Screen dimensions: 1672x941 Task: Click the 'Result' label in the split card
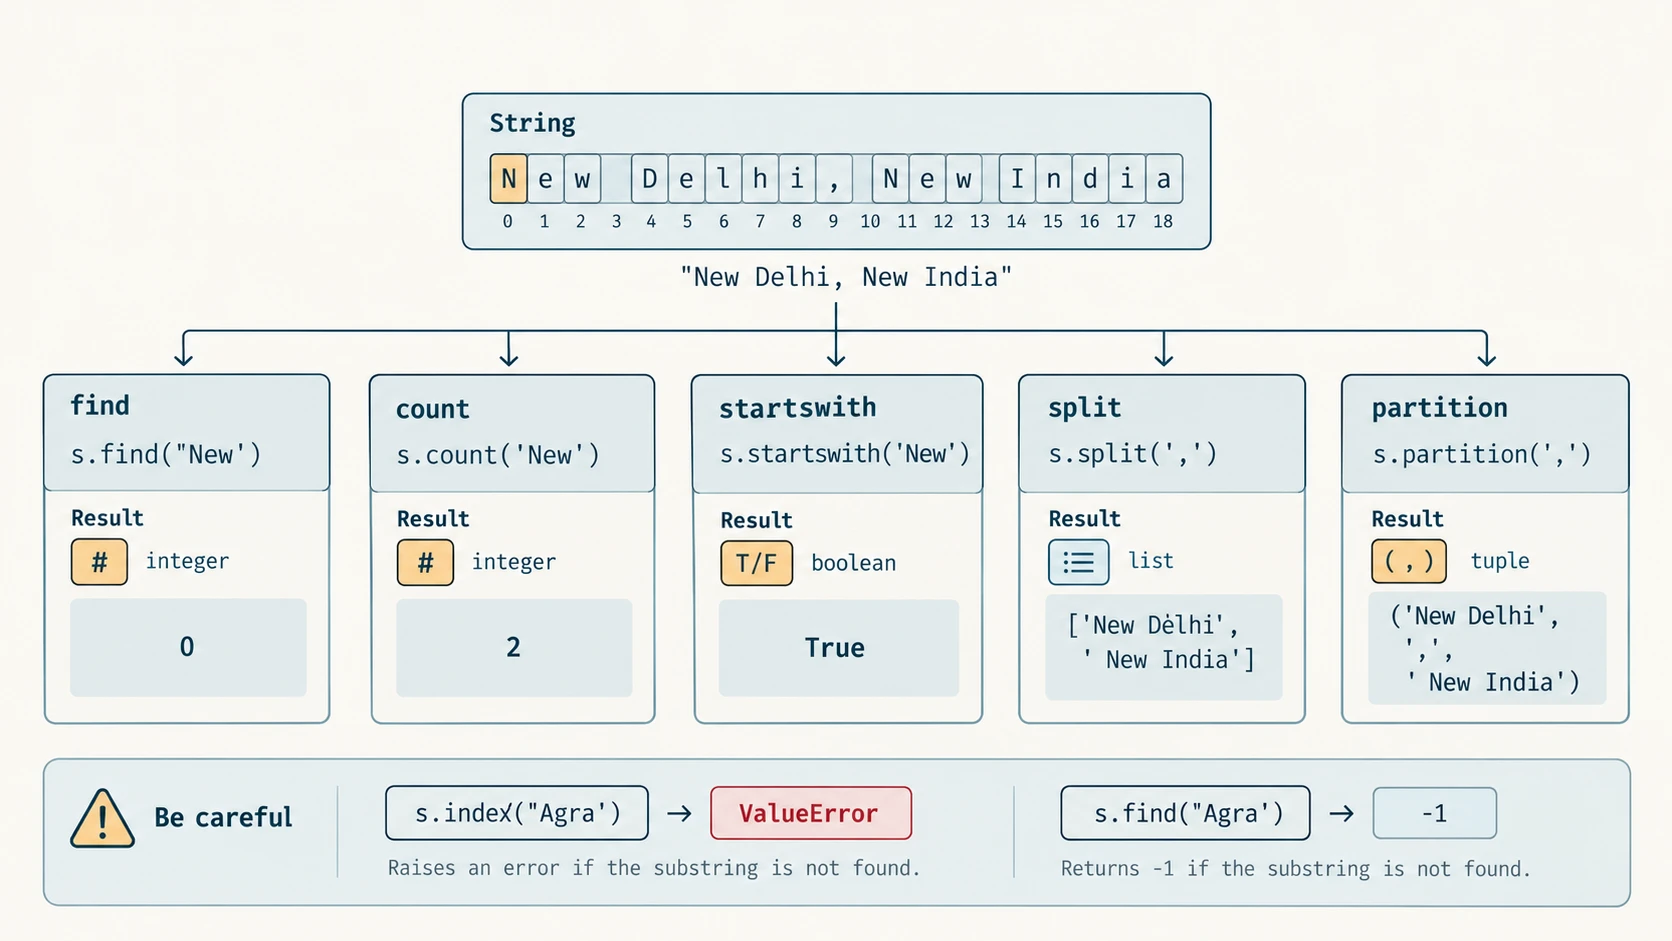click(x=1084, y=519)
